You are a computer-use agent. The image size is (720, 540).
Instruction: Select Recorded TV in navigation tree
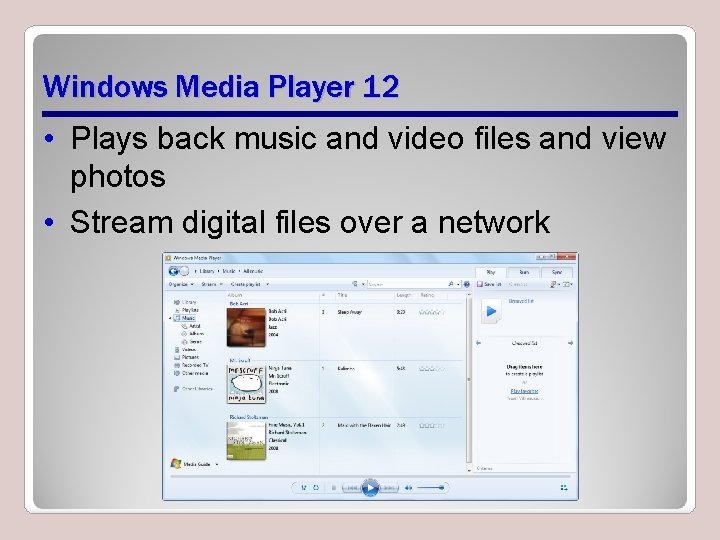point(191,365)
